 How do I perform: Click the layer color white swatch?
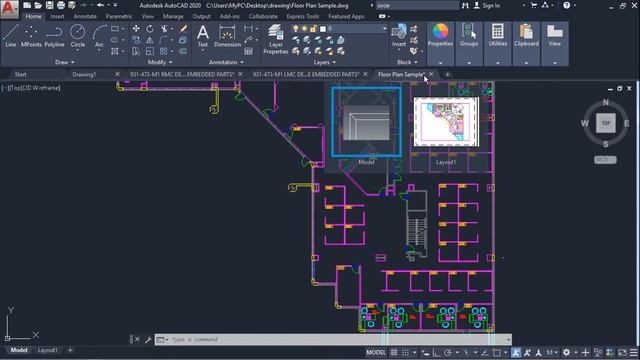(323, 29)
